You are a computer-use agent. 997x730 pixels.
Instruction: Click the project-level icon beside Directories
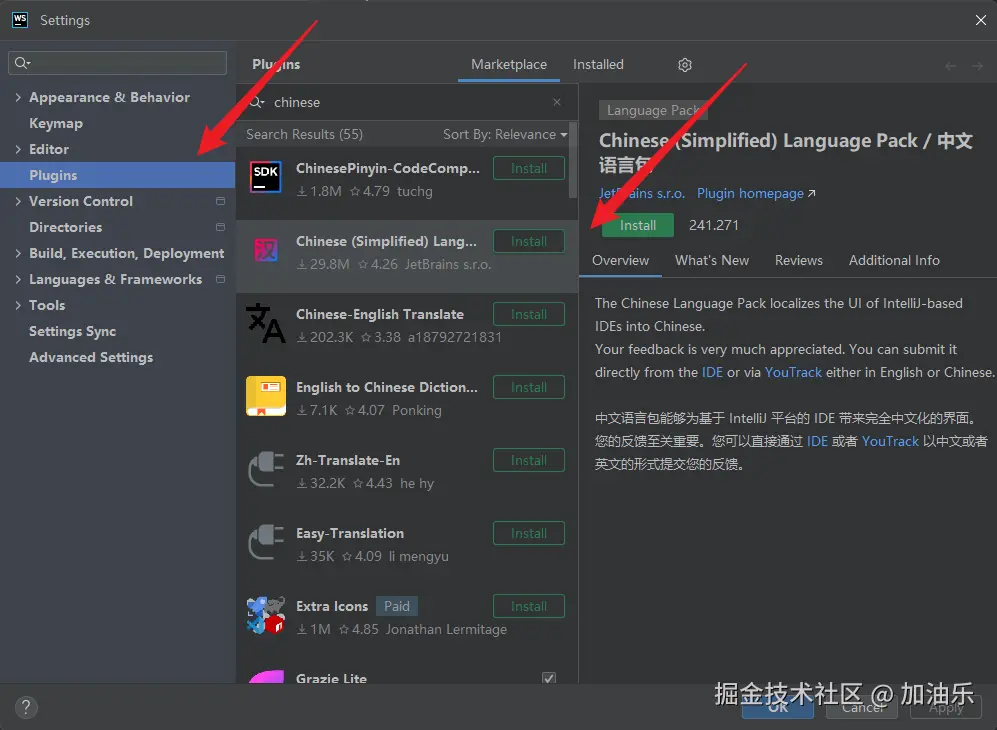[221, 227]
